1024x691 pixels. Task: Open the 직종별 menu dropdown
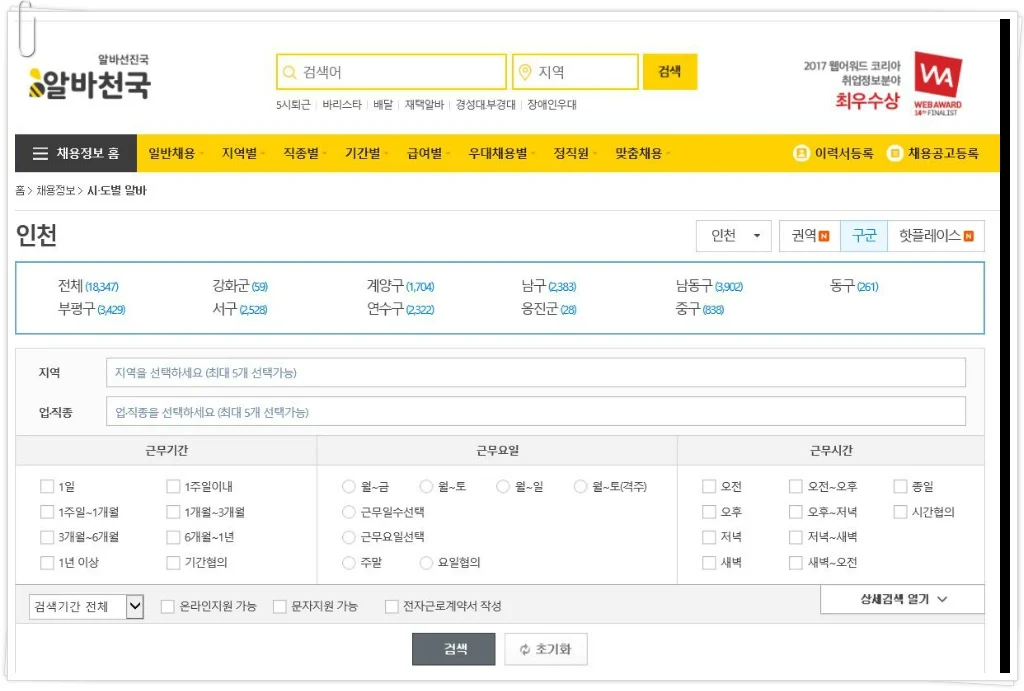(x=304, y=153)
